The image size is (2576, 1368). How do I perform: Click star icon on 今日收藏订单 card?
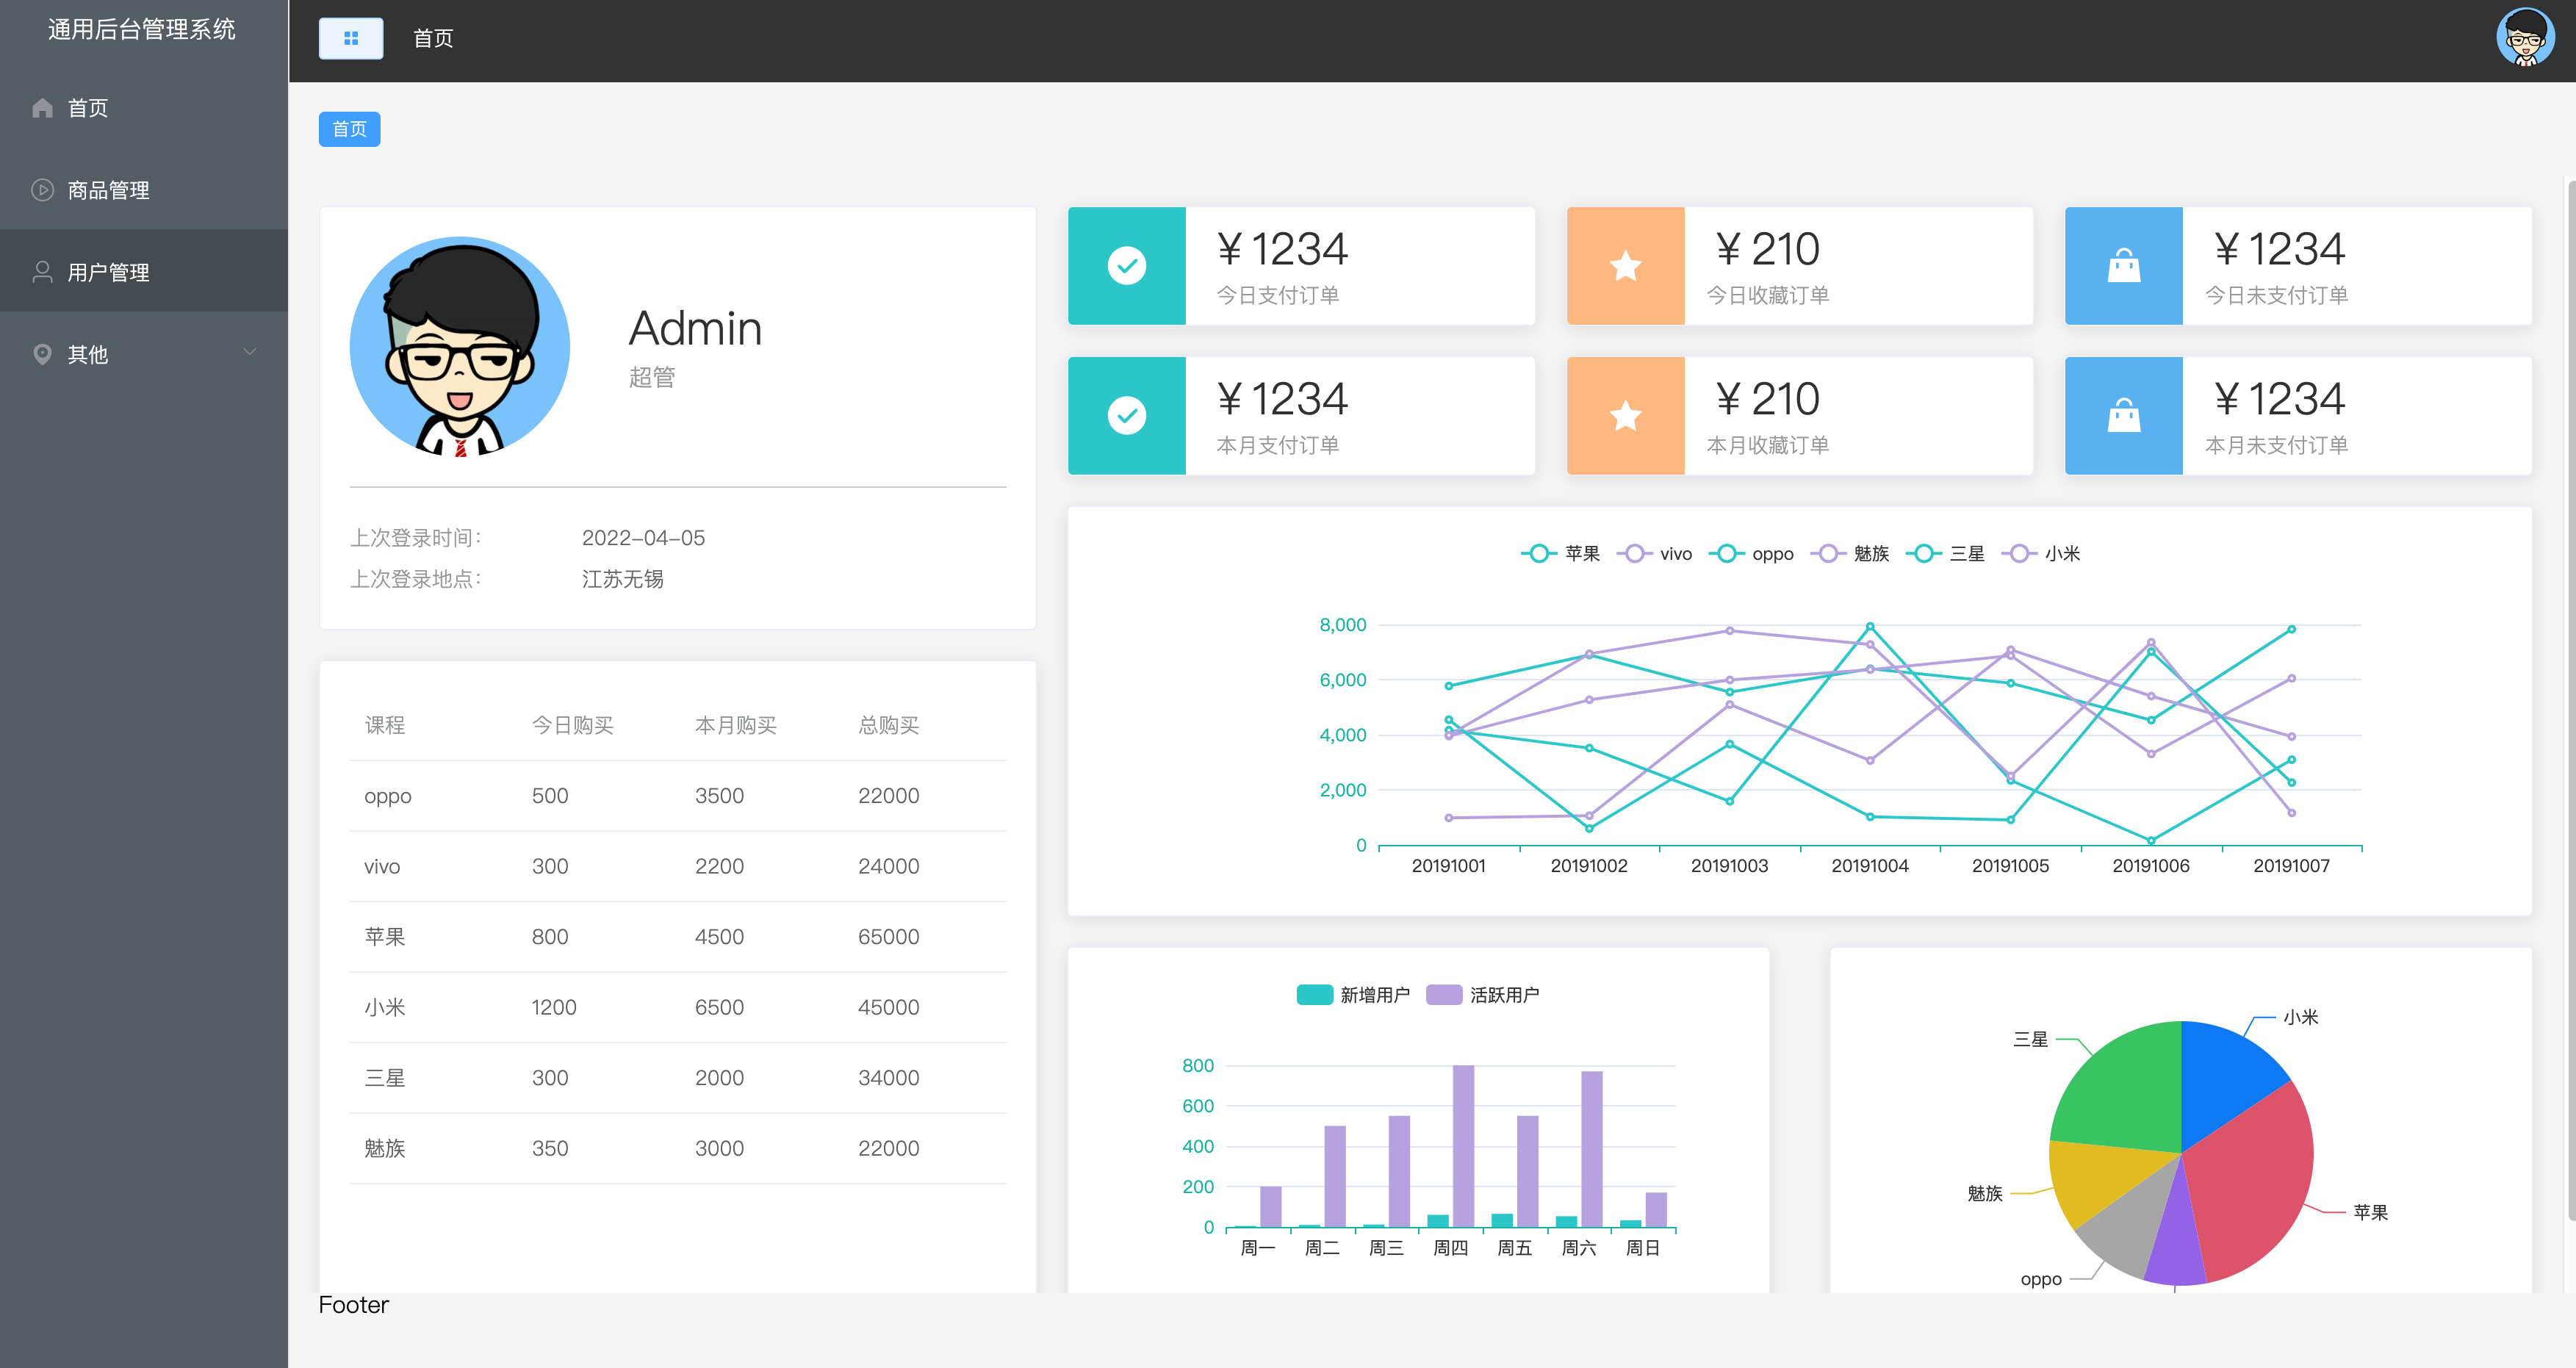pyautogui.click(x=1625, y=266)
